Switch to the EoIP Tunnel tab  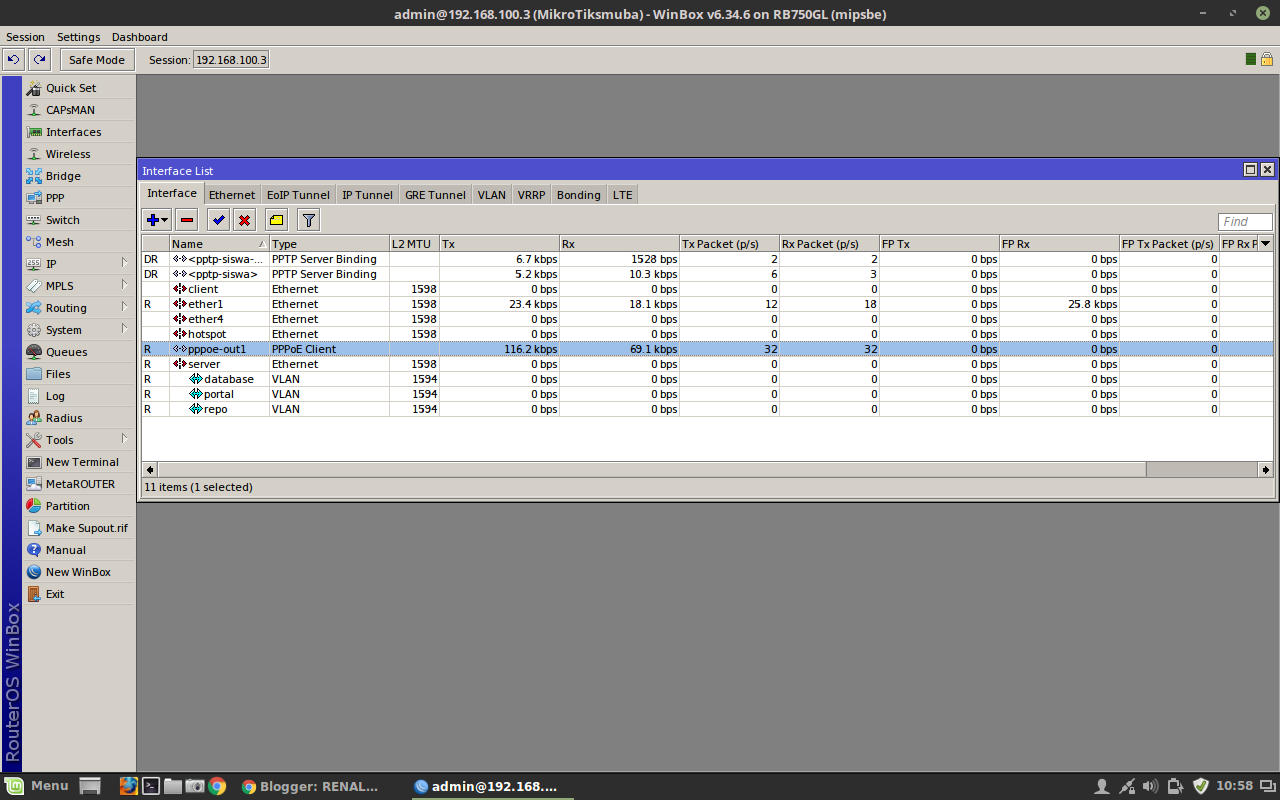tap(298, 195)
